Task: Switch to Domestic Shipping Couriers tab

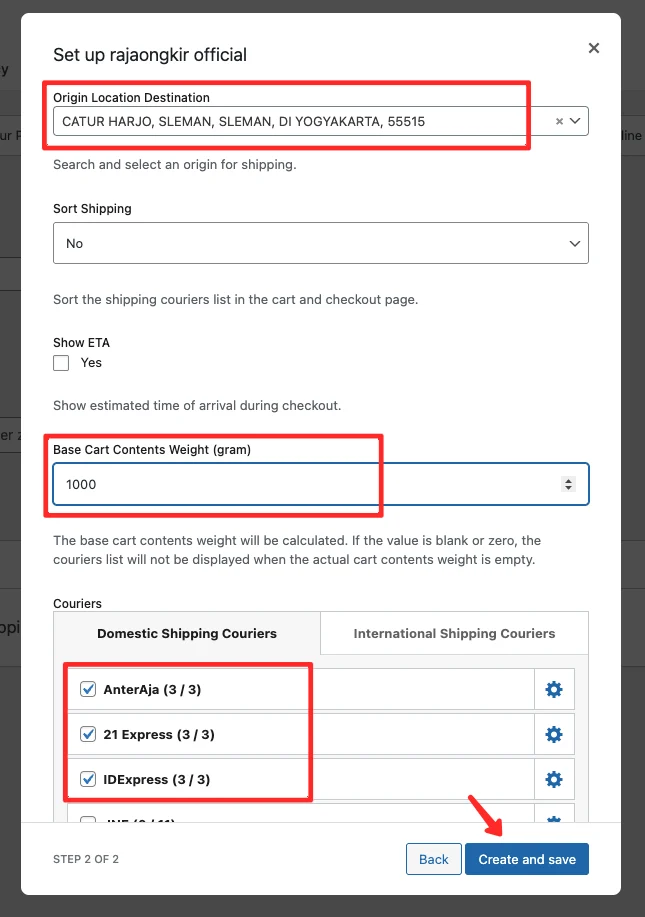Action: (187, 633)
